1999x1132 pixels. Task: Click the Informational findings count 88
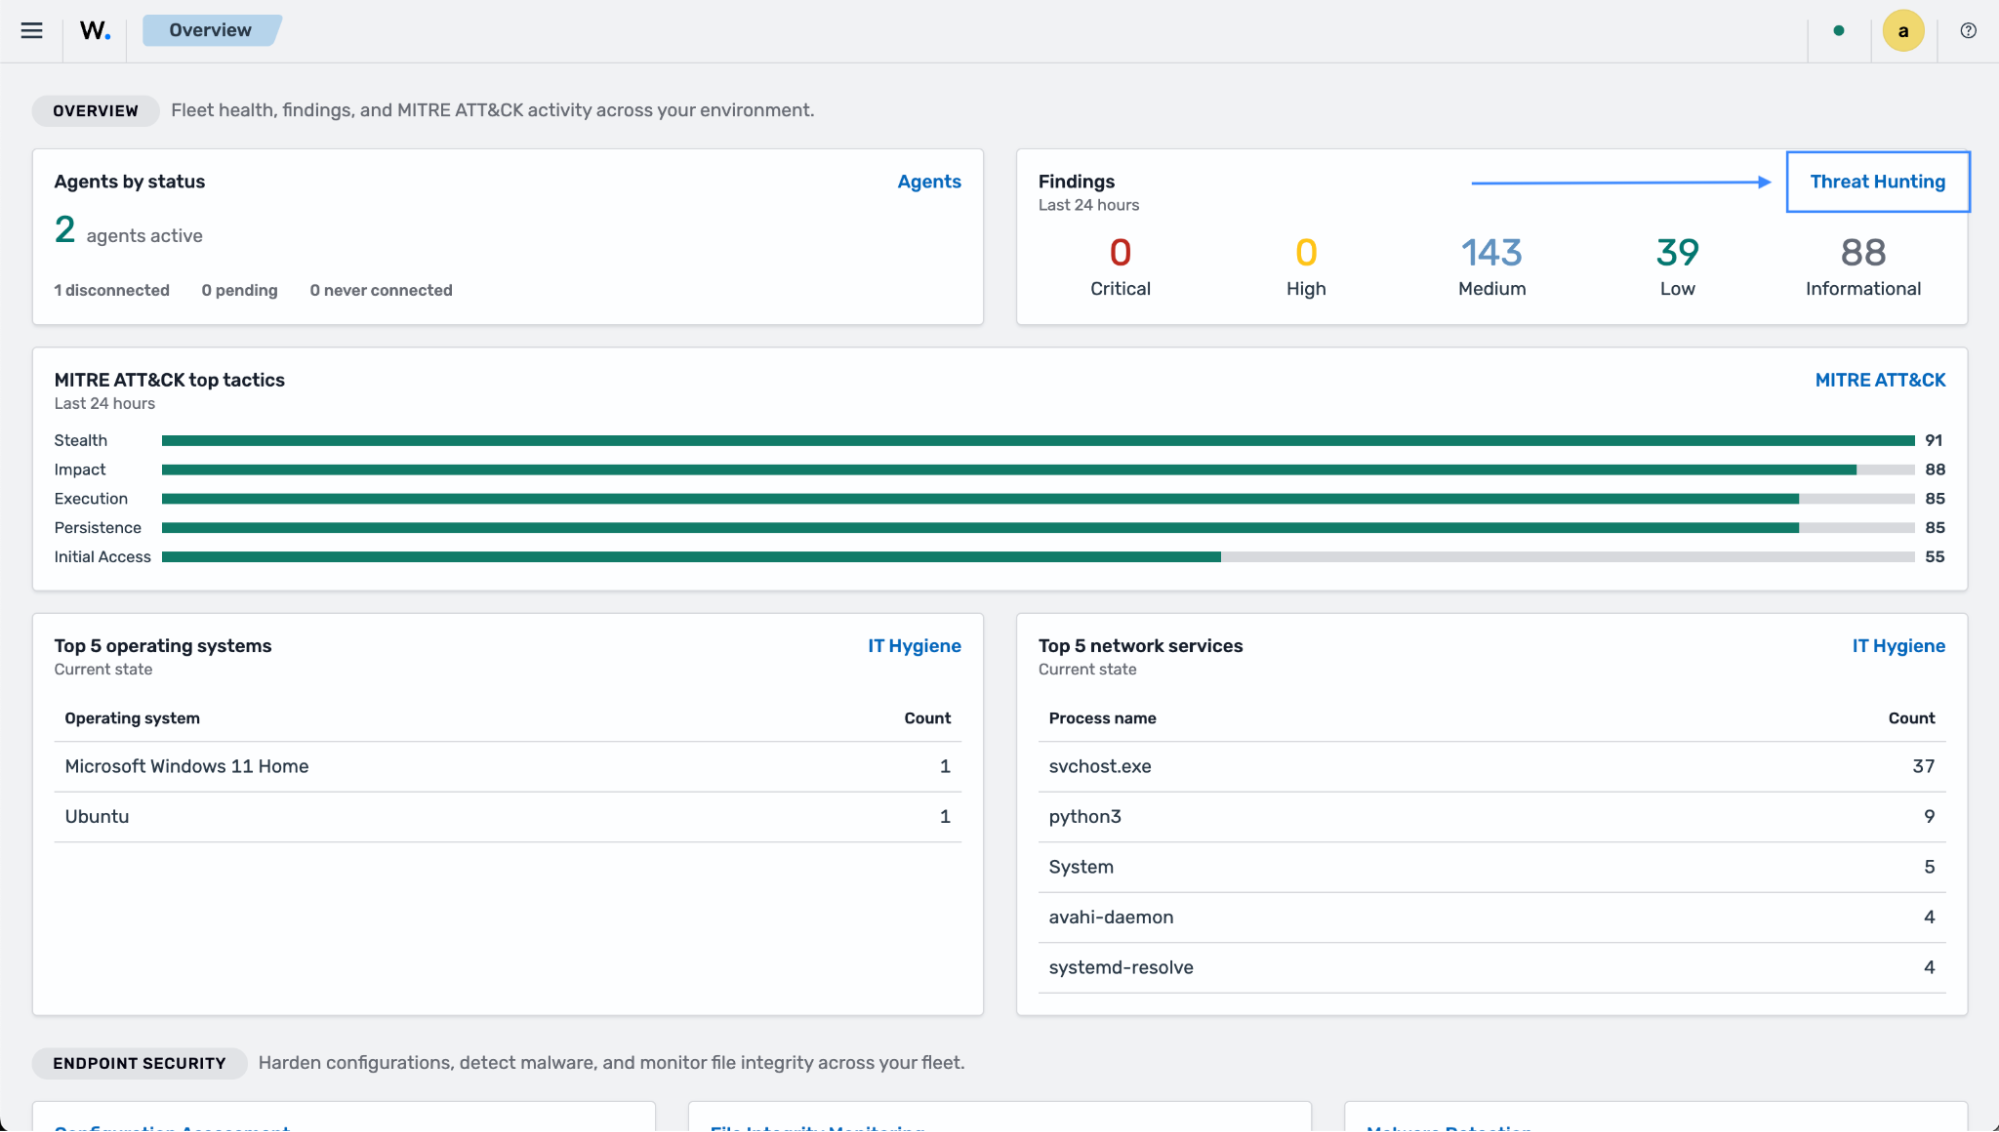click(x=1863, y=253)
